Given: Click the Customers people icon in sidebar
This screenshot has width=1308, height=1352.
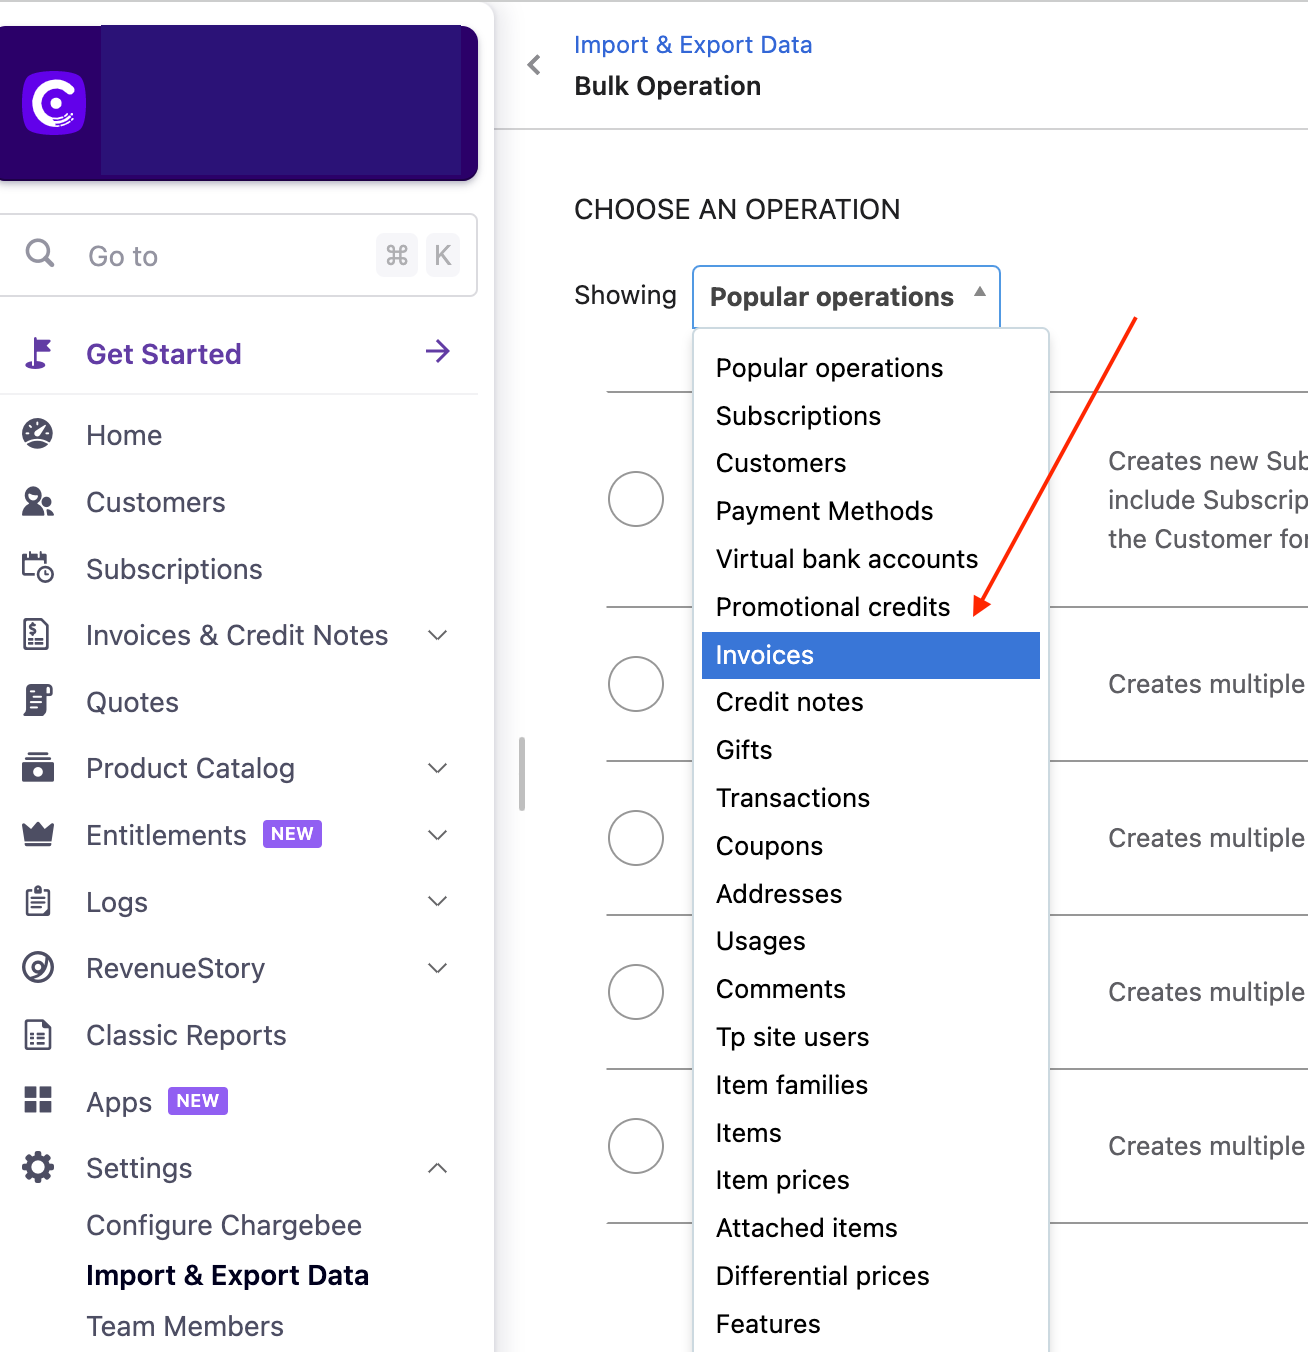Looking at the screenshot, I should [x=38, y=502].
